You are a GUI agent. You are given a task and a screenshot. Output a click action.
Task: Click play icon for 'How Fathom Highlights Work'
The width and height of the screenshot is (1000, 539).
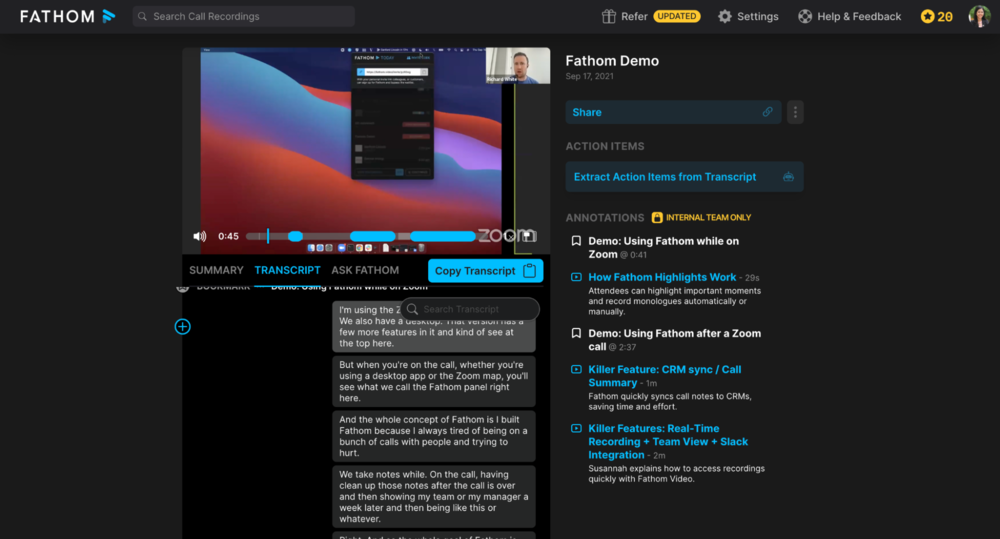(x=576, y=277)
